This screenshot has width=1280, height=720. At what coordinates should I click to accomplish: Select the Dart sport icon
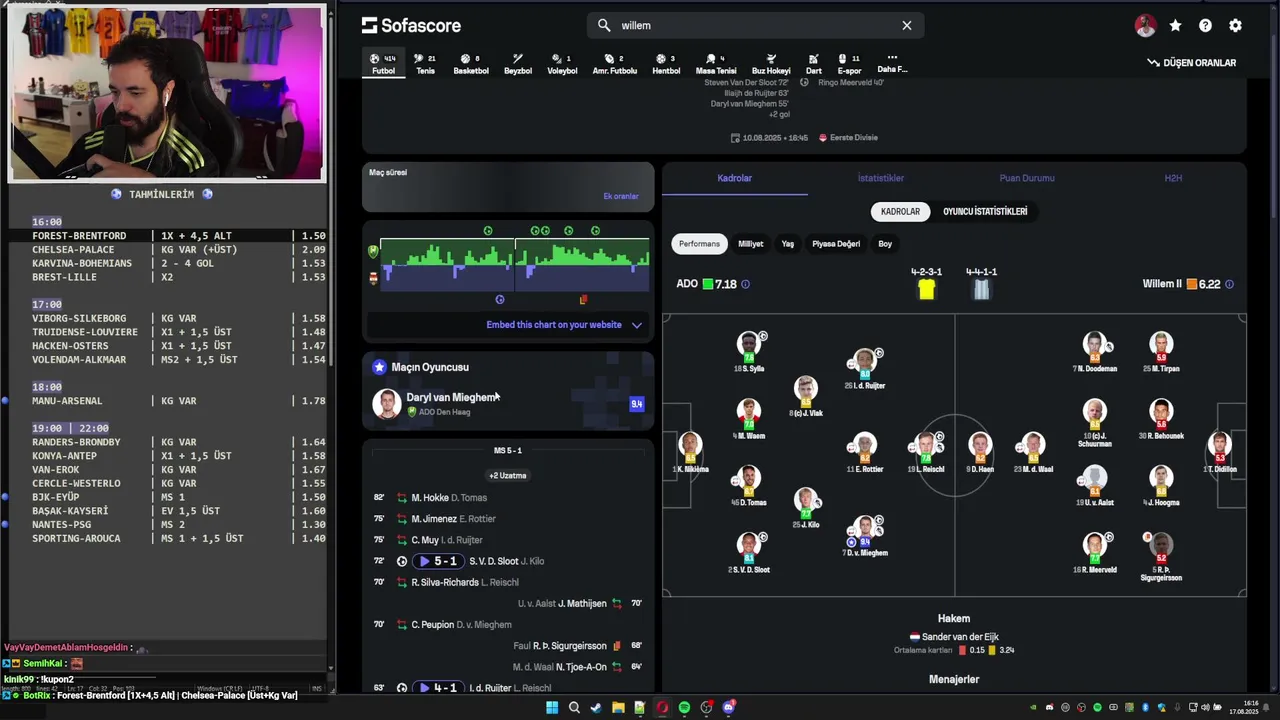[x=814, y=64]
